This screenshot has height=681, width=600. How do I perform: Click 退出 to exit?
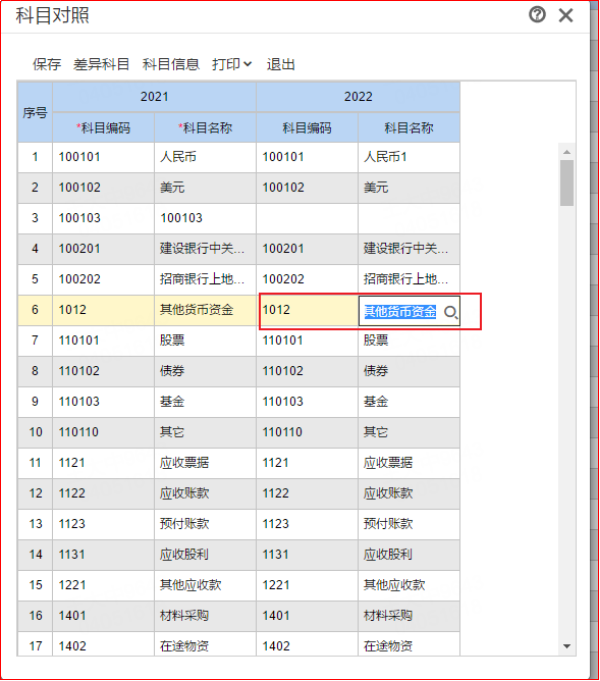281,64
